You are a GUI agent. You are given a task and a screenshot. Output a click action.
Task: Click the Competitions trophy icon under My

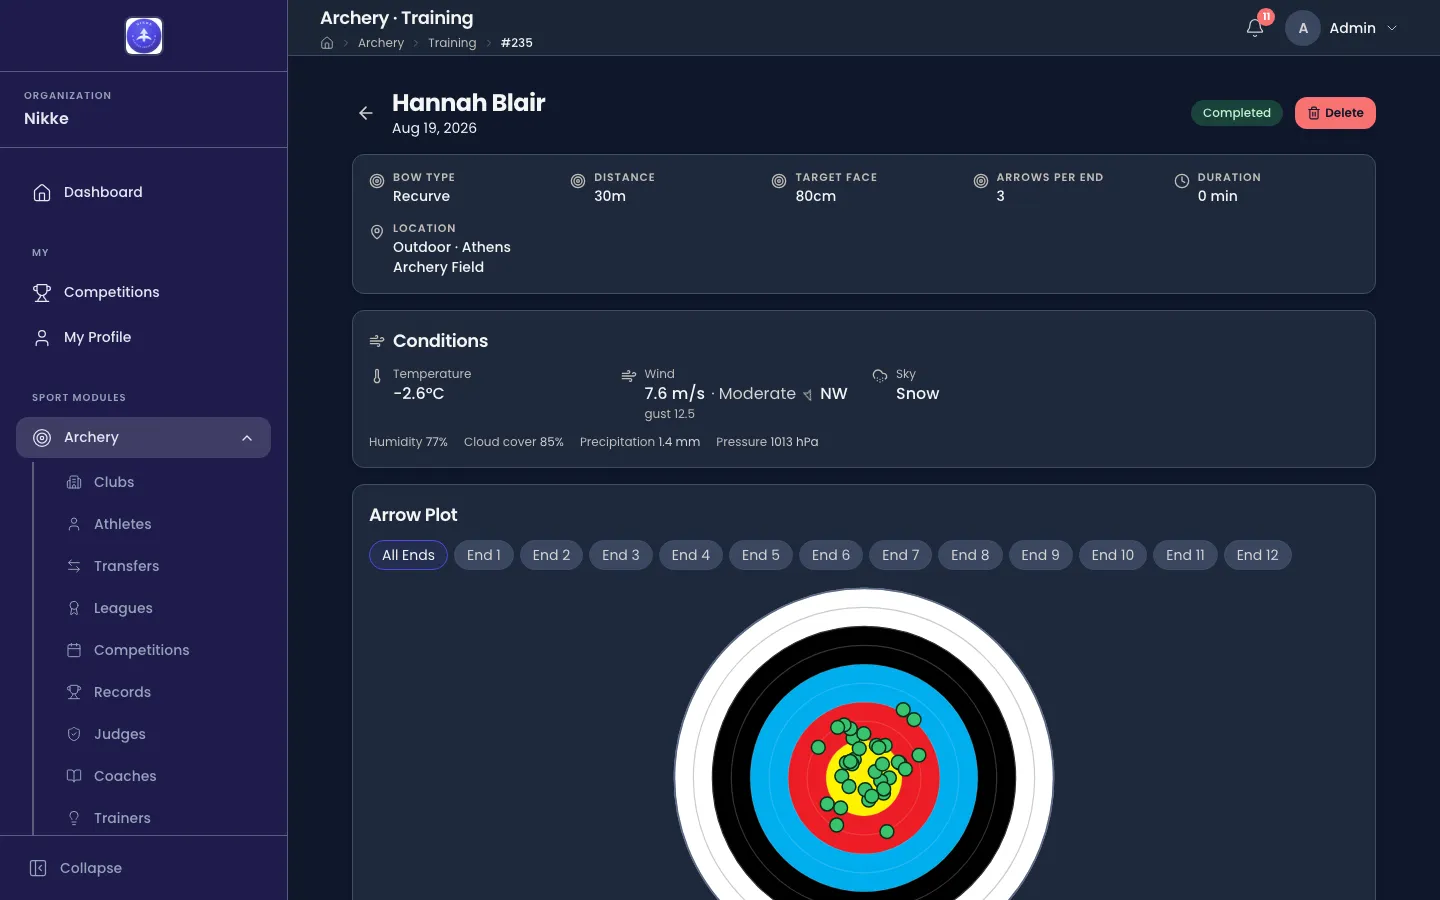pyautogui.click(x=42, y=292)
